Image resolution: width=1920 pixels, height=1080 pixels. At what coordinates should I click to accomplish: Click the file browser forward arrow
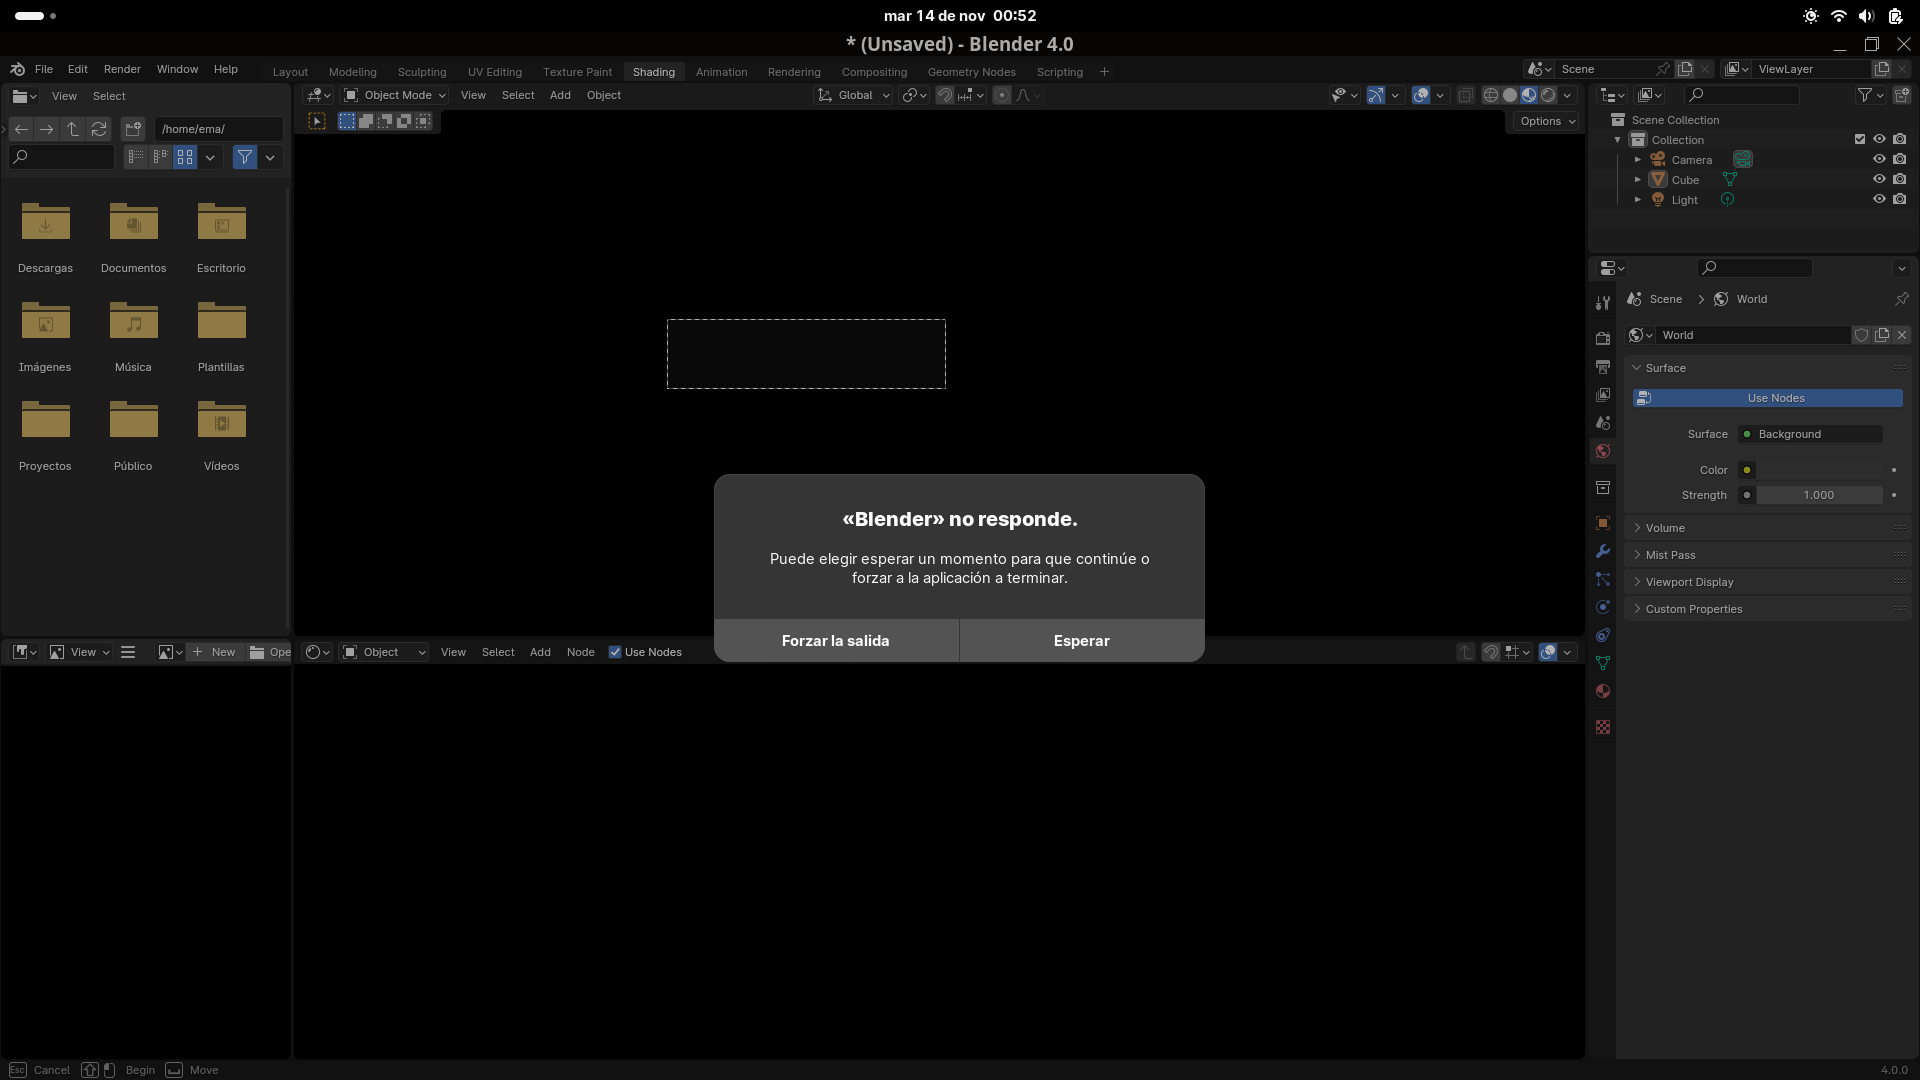tap(47, 129)
